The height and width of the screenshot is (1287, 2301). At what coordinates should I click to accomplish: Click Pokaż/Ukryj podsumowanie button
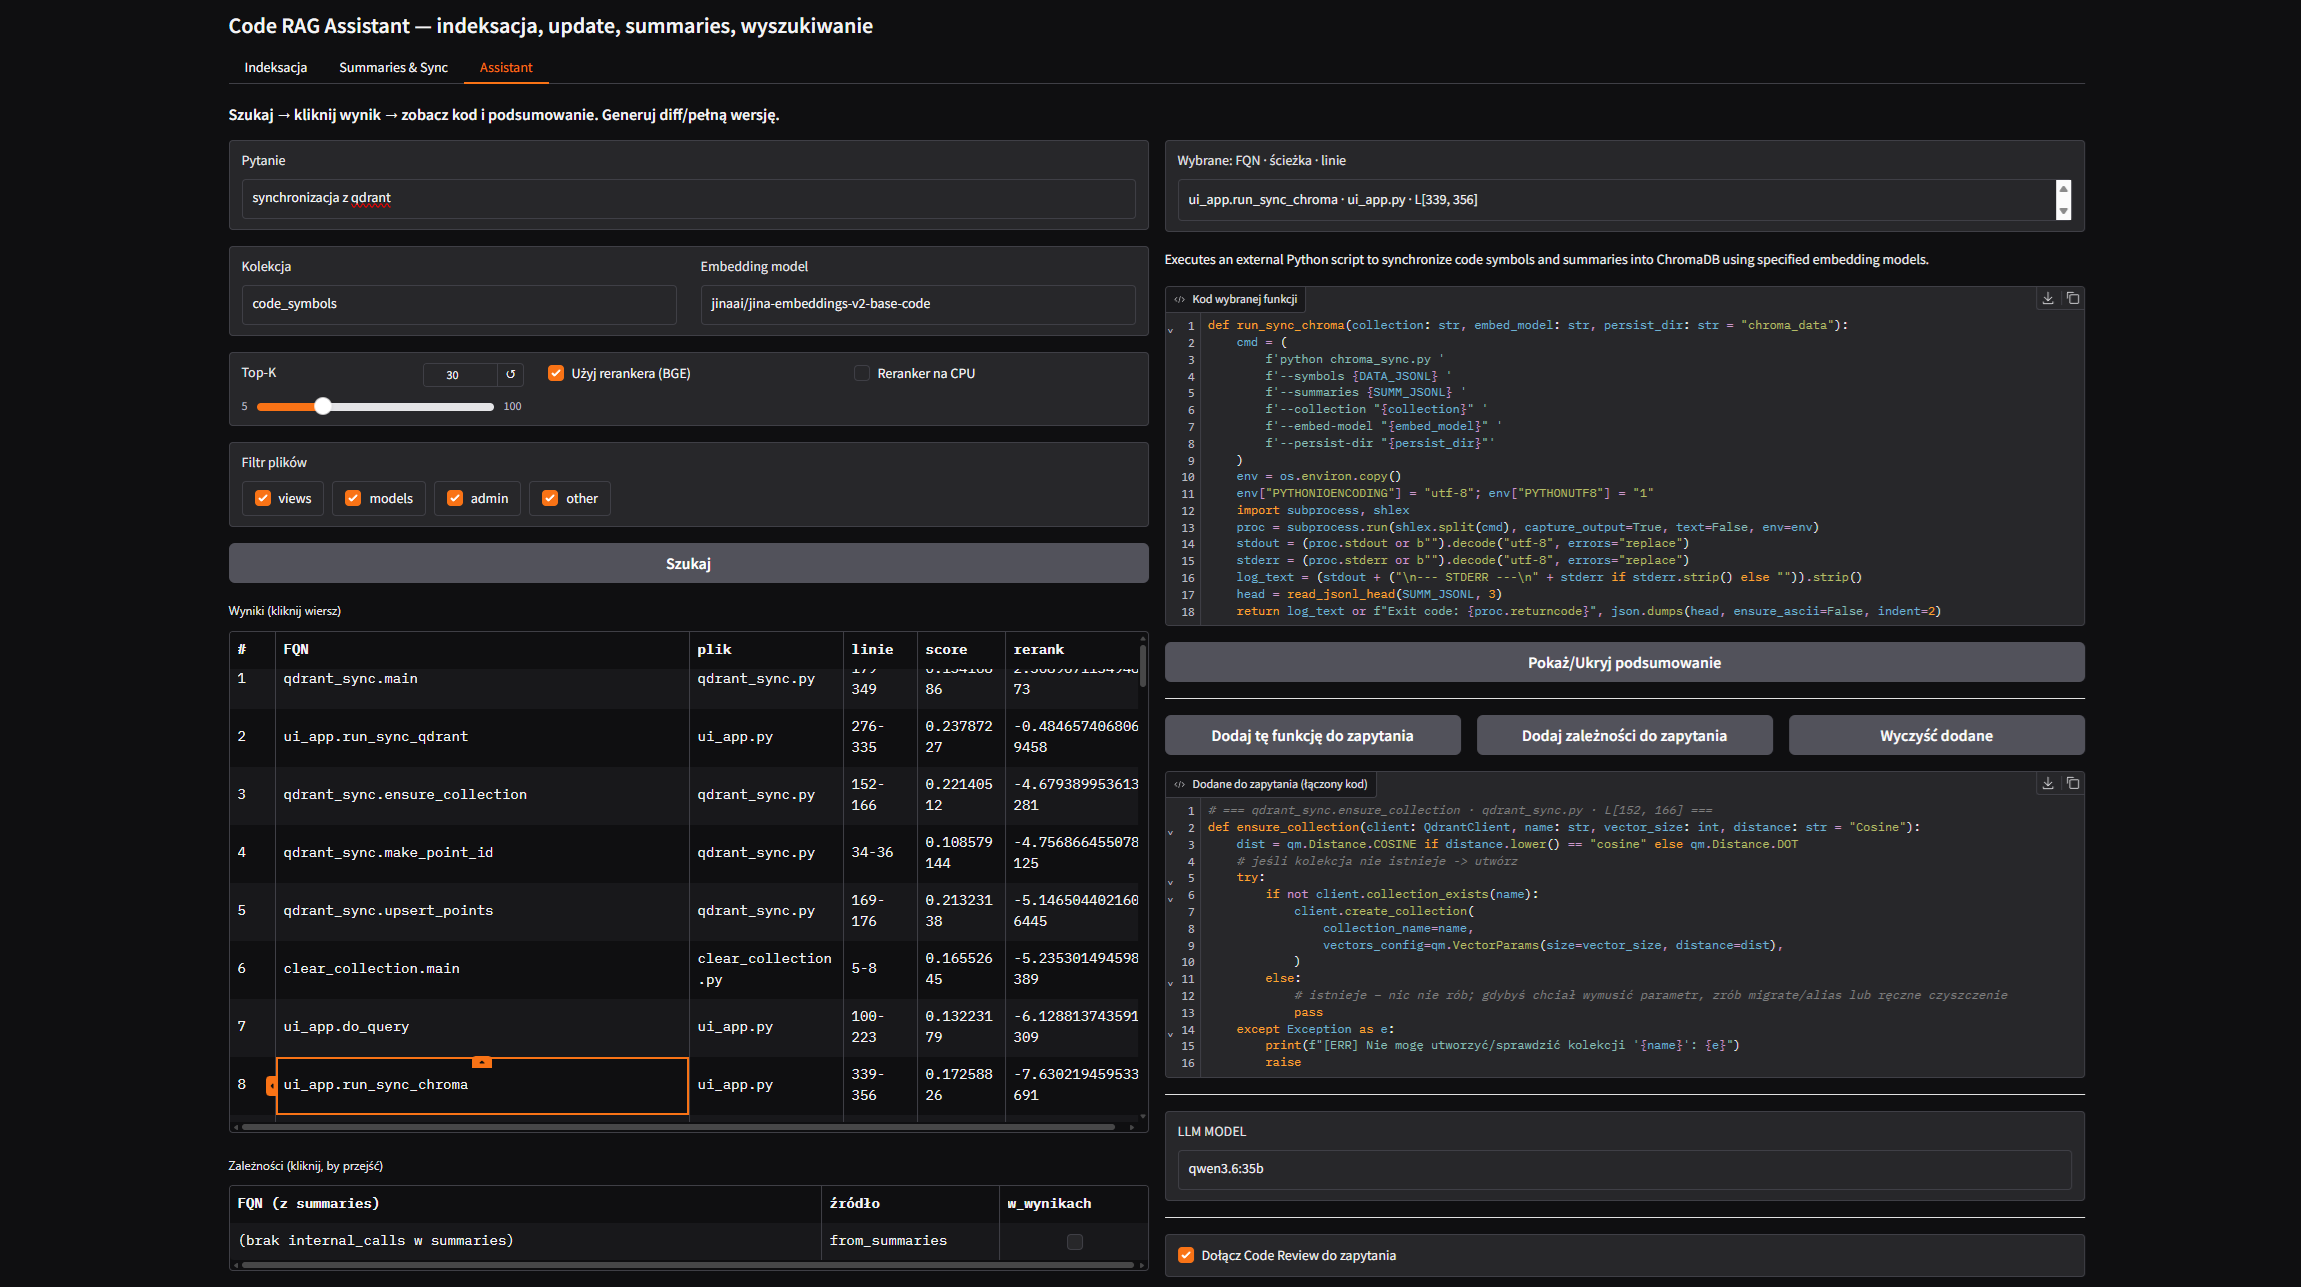(1624, 662)
